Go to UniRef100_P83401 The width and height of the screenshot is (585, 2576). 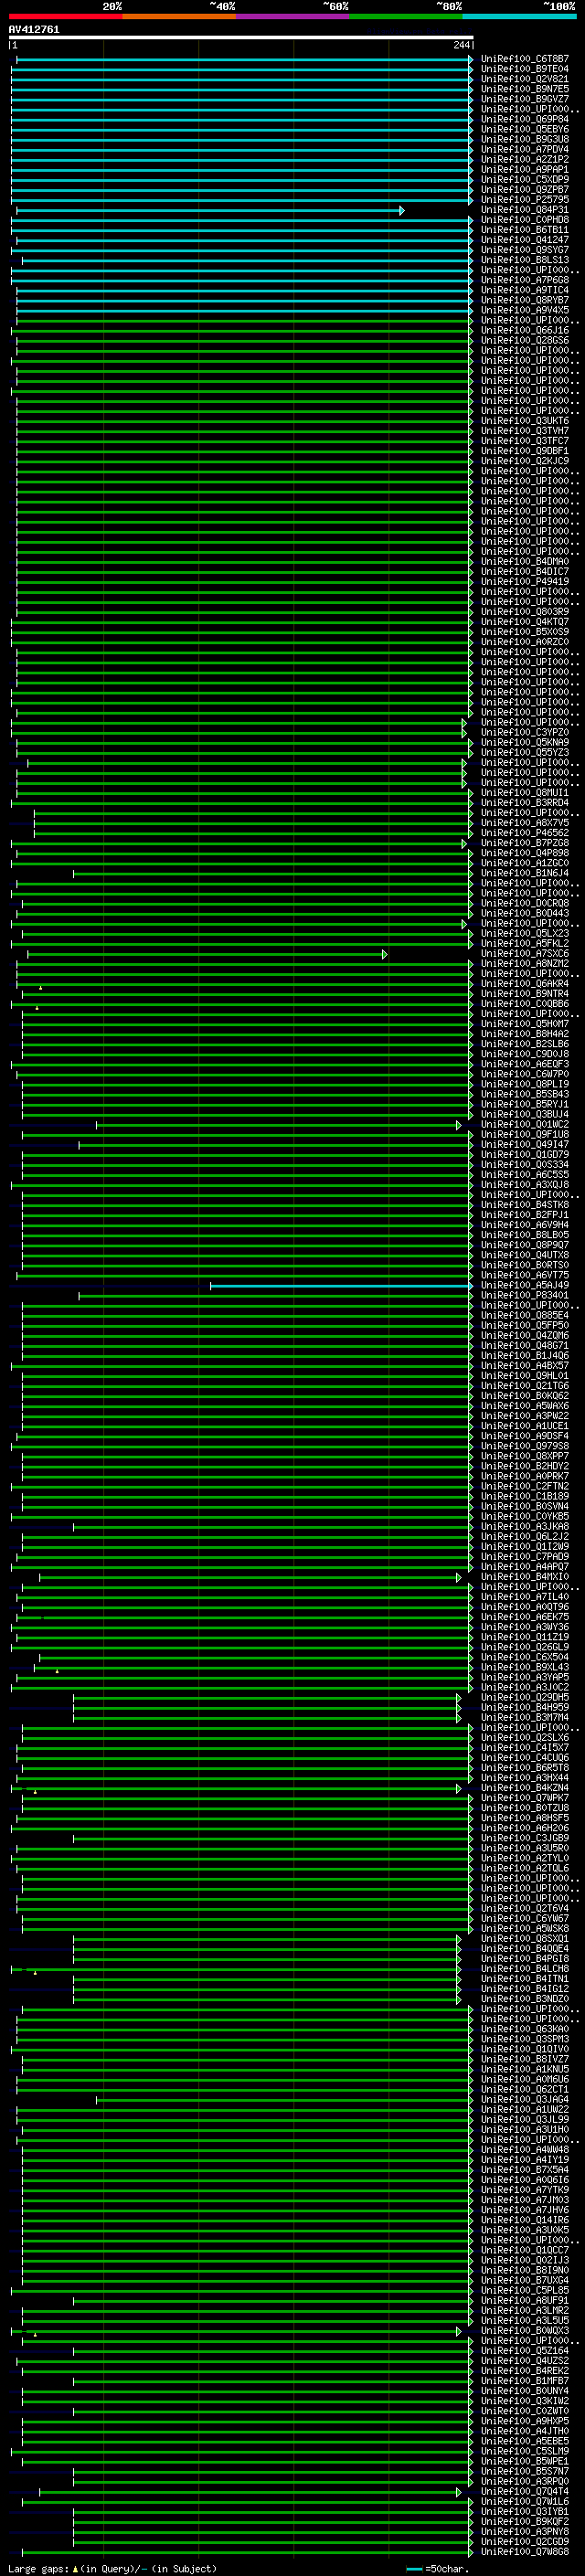tap(524, 1295)
